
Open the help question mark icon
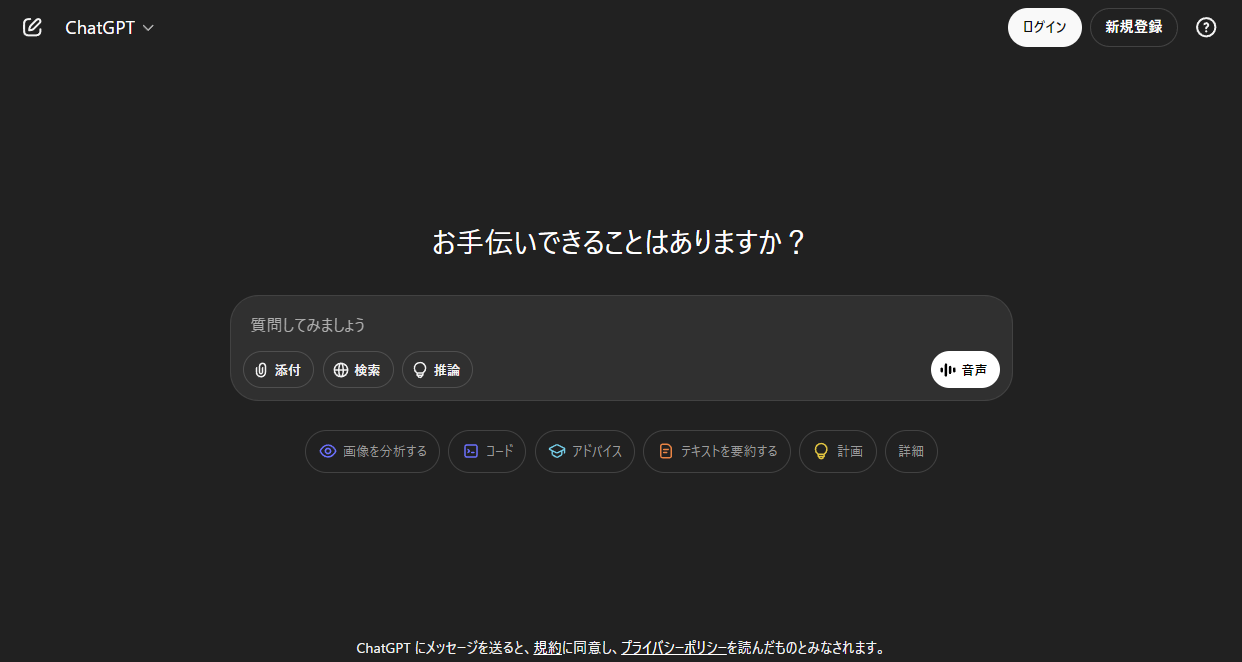coord(1206,27)
